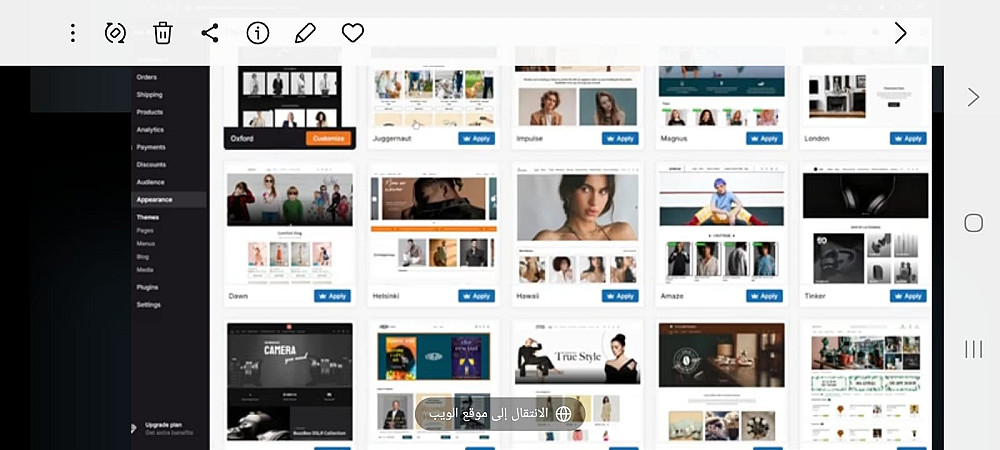Open Payments in the sidebar
The width and height of the screenshot is (1000, 450).
[151, 147]
